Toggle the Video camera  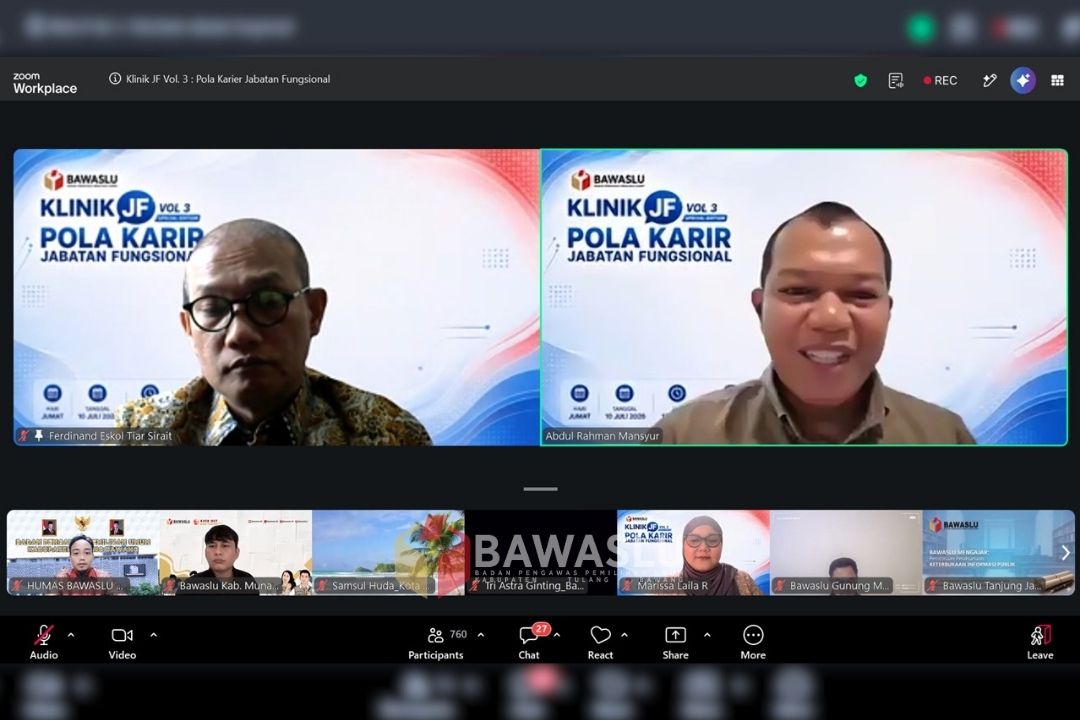coord(122,635)
